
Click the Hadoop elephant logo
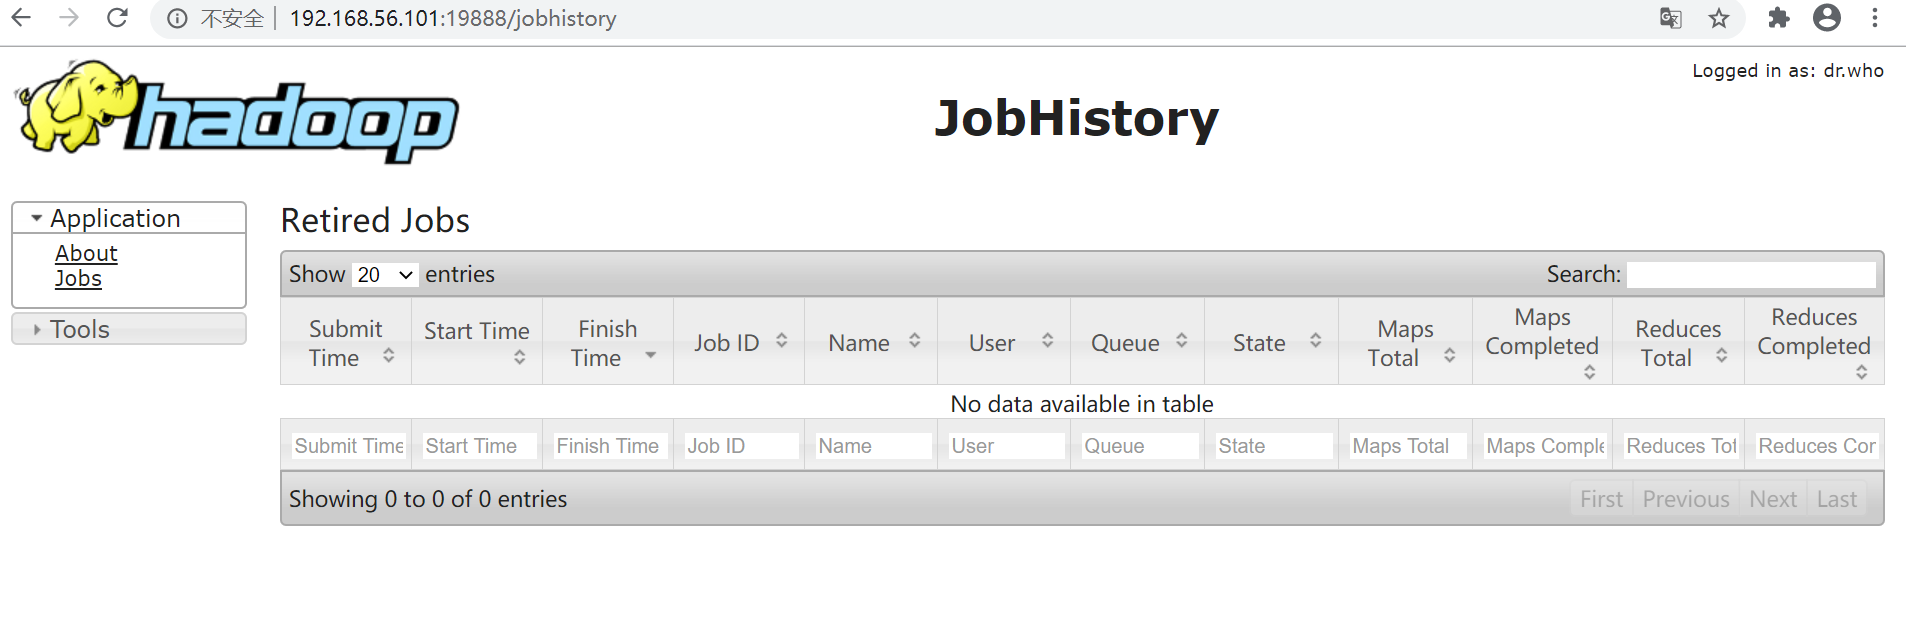coord(237,112)
